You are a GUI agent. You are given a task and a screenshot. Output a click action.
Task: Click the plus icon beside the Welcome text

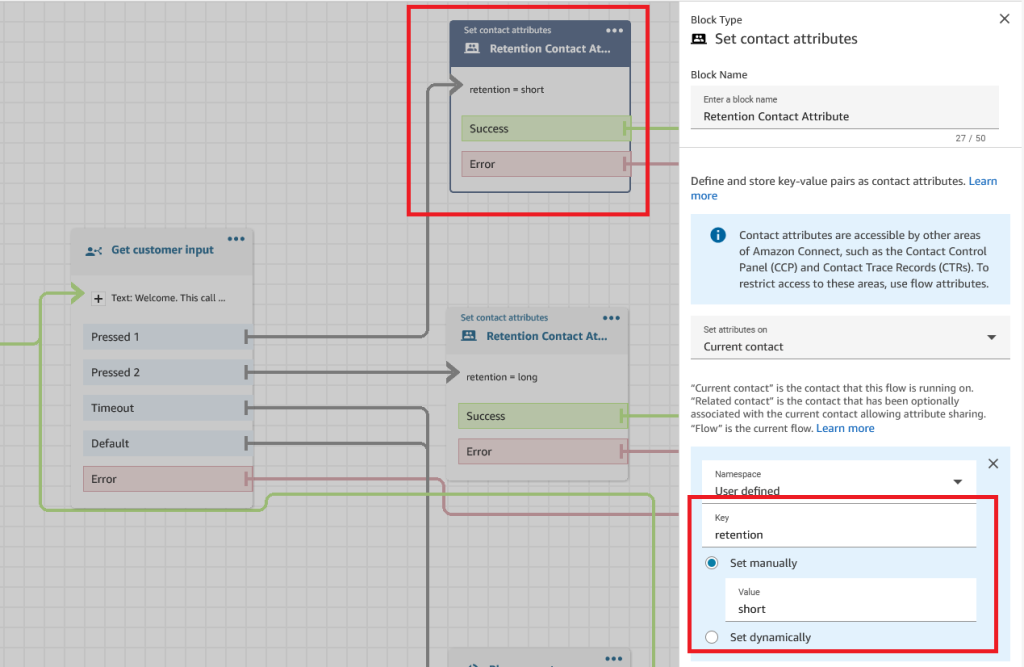point(98,298)
